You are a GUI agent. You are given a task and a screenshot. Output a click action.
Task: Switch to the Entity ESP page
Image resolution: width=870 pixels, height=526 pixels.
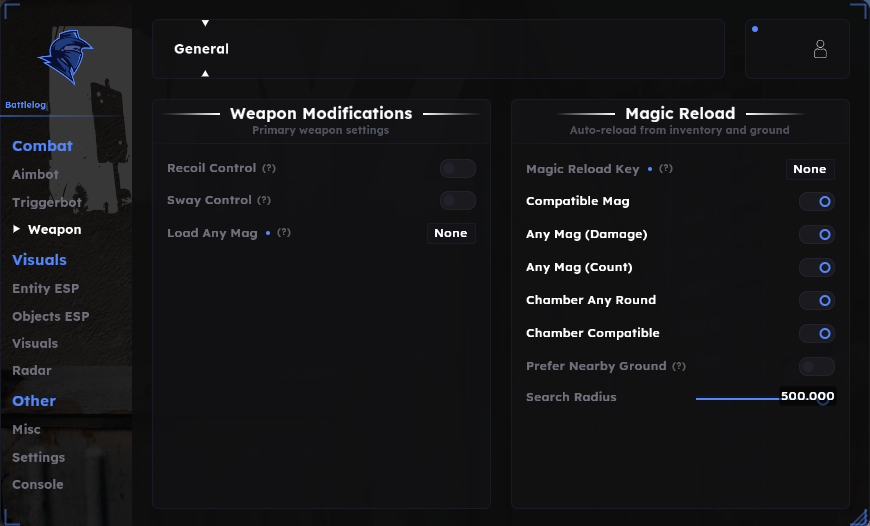pos(45,289)
